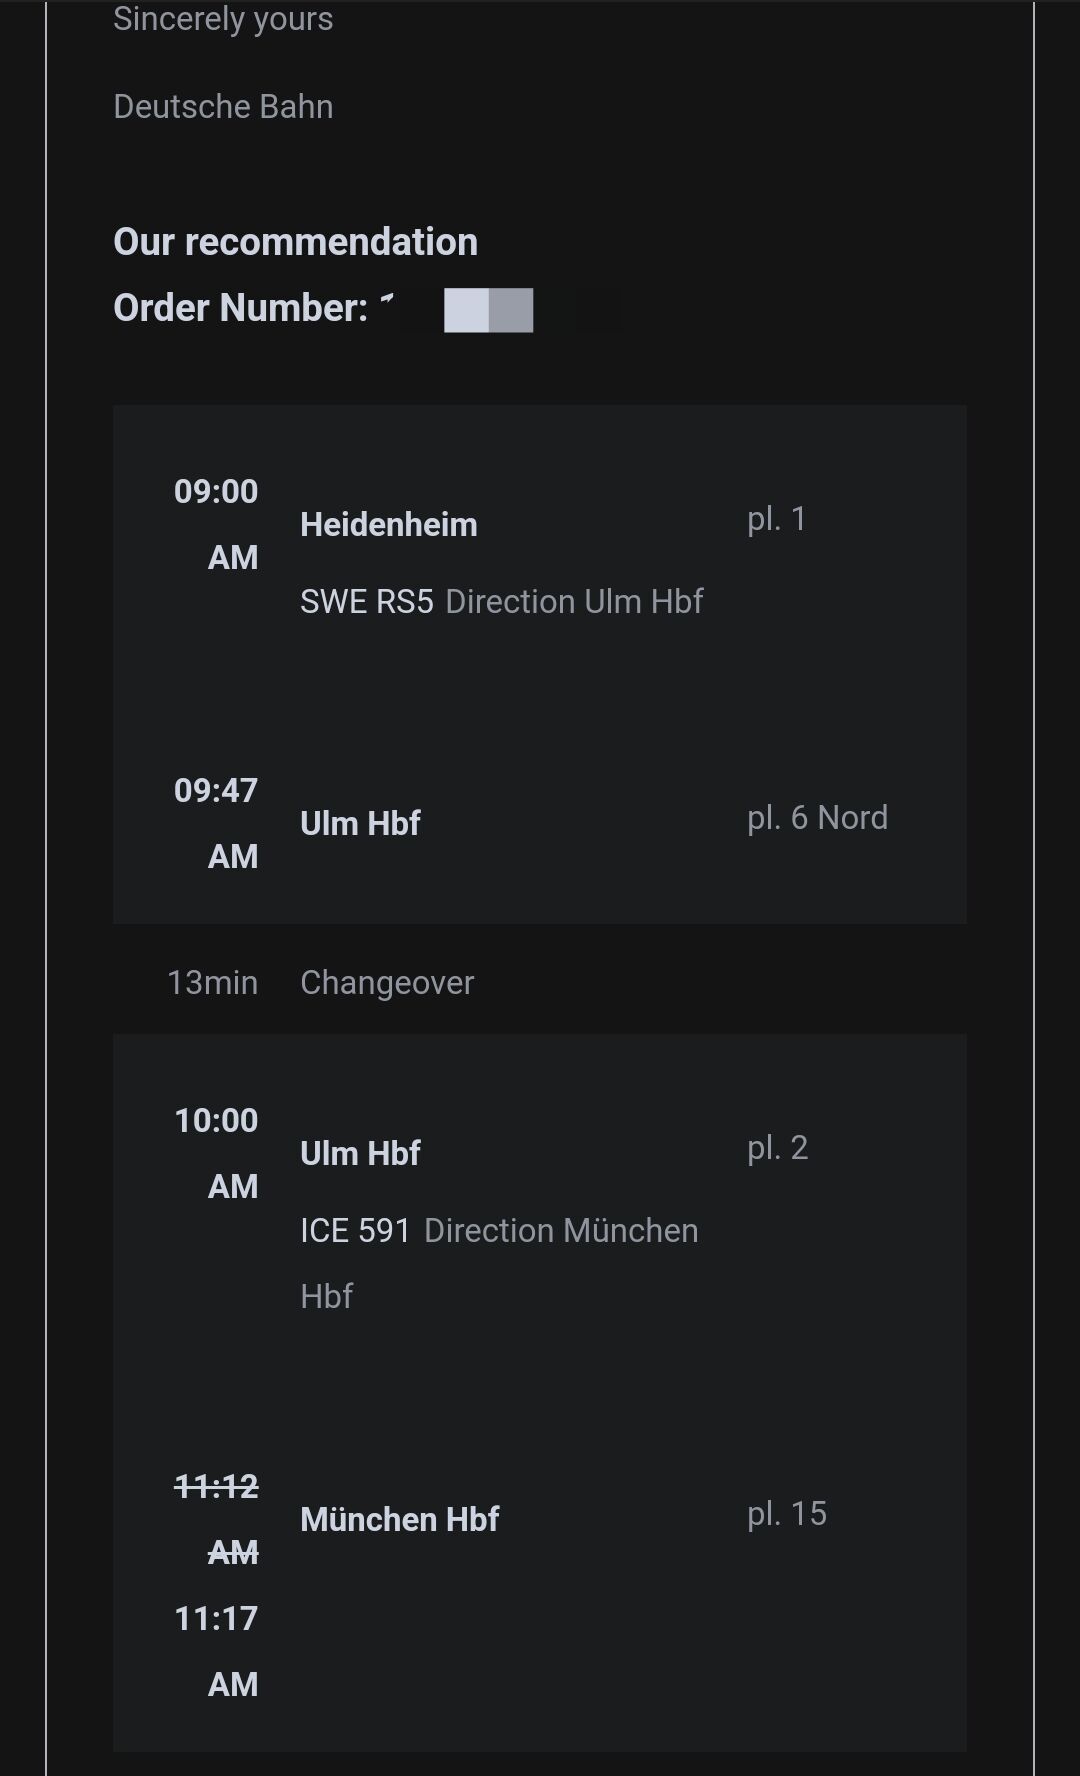Click the 10:00 AM departure time

(x=217, y=1153)
